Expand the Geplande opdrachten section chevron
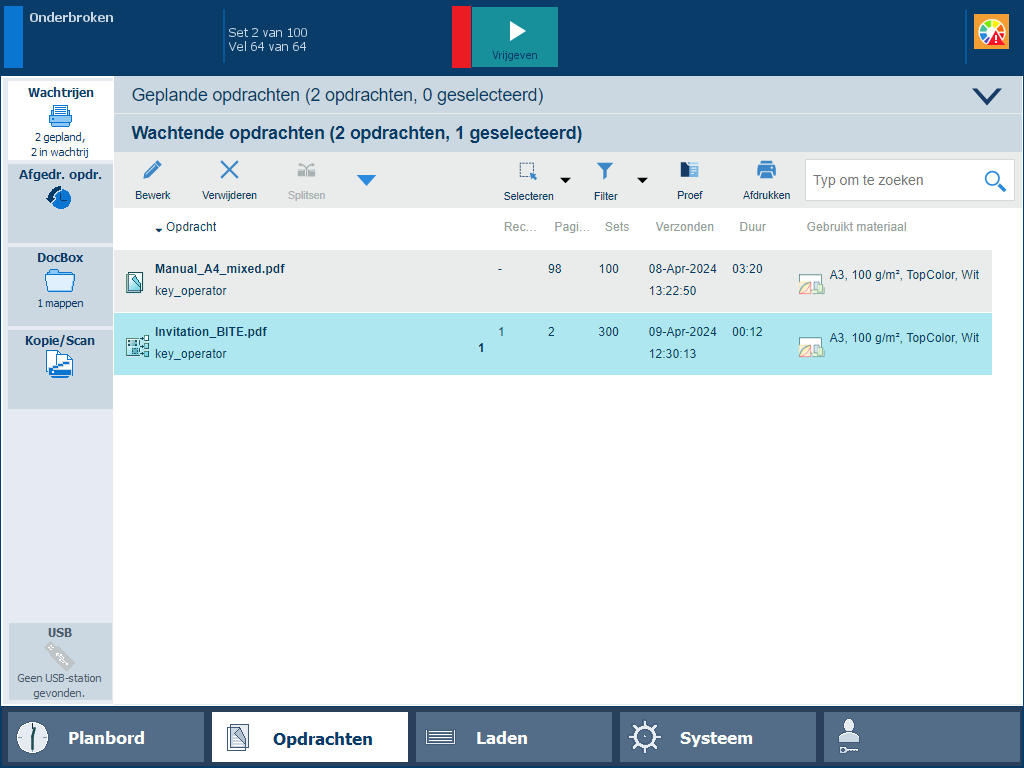Image resolution: width=1024 pixels, height=768 pixels. [986, 96]
